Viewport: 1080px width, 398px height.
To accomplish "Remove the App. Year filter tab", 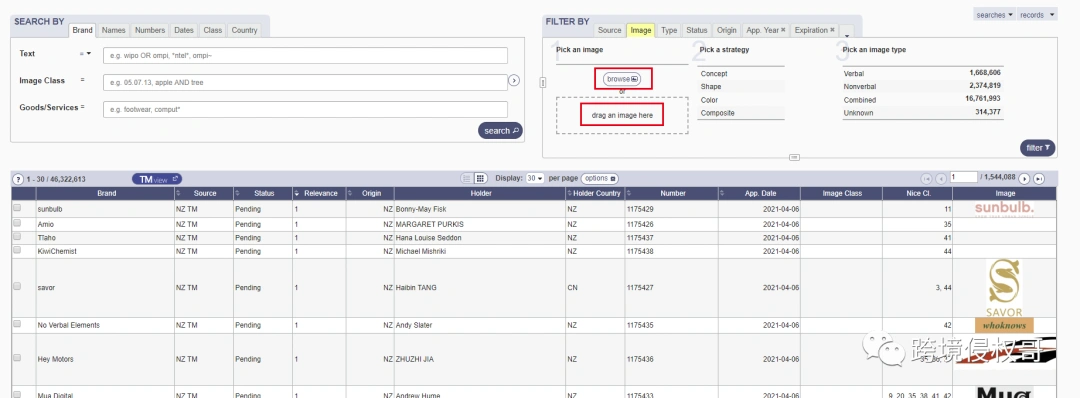I will coord(783,30).
